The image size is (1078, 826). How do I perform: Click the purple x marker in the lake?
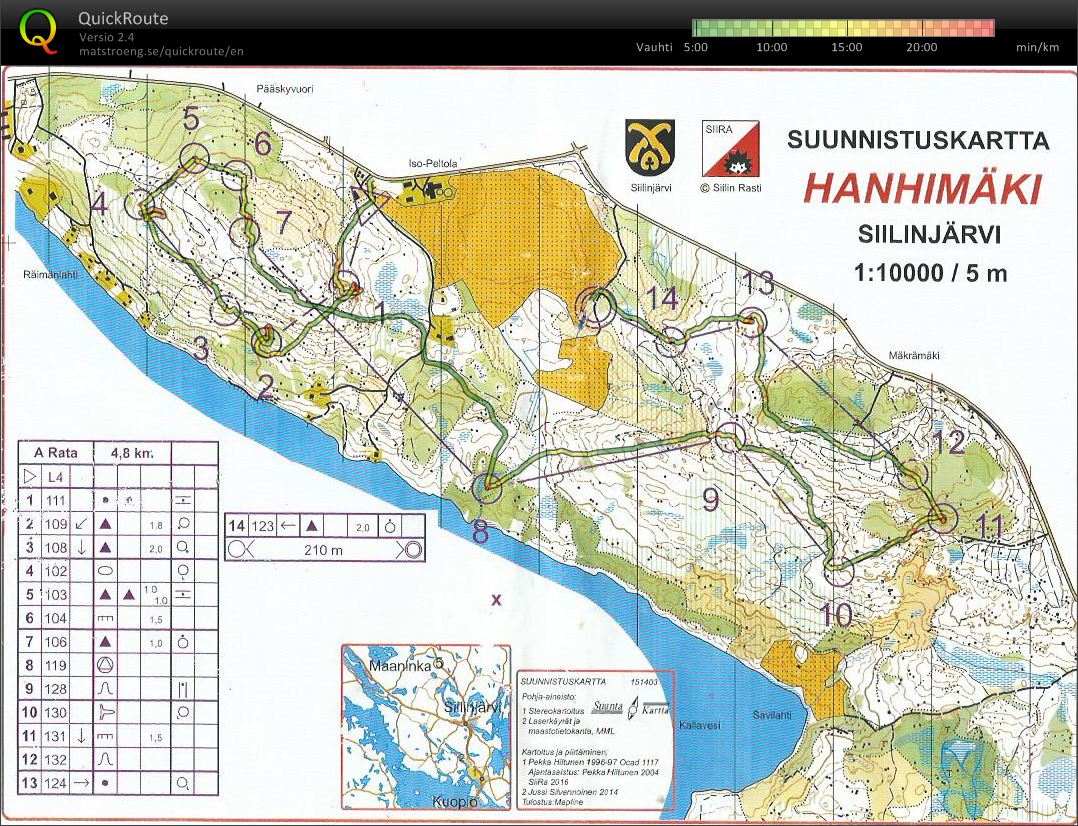496,600
